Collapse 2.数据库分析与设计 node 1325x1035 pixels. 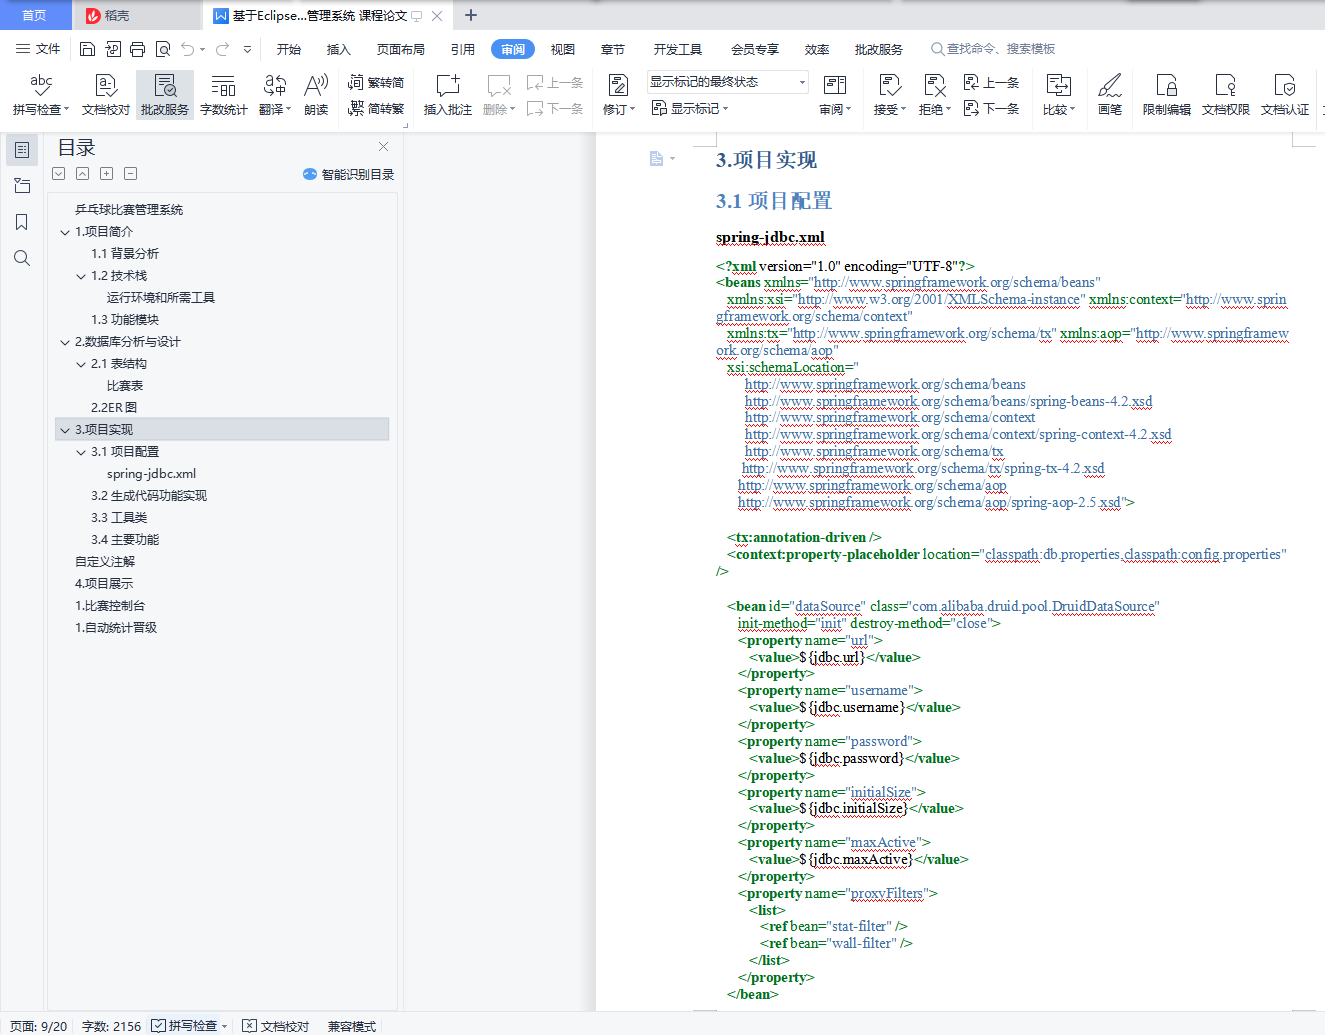click(x=65, y=342)
